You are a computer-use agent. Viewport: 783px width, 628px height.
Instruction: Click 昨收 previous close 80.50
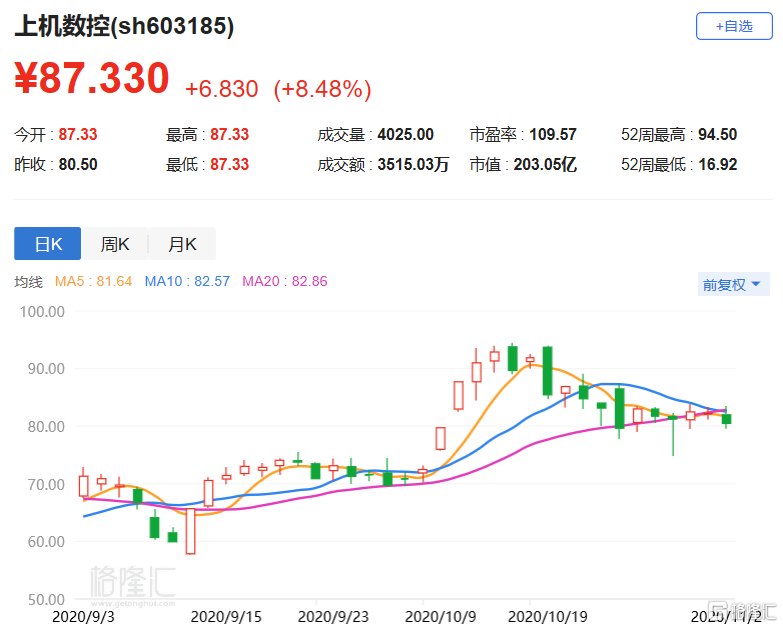[x=78, y=164]
